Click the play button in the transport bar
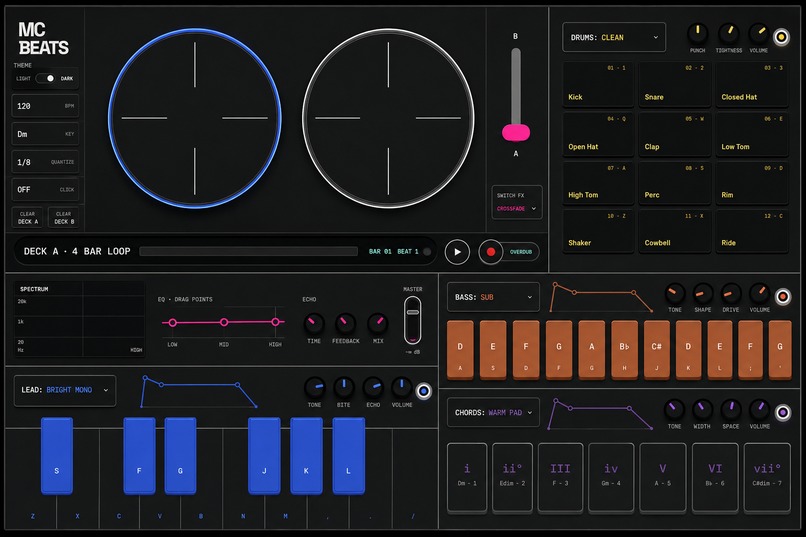Image resolution: width=806 pixels, height=537 pixels. (457, 252)
